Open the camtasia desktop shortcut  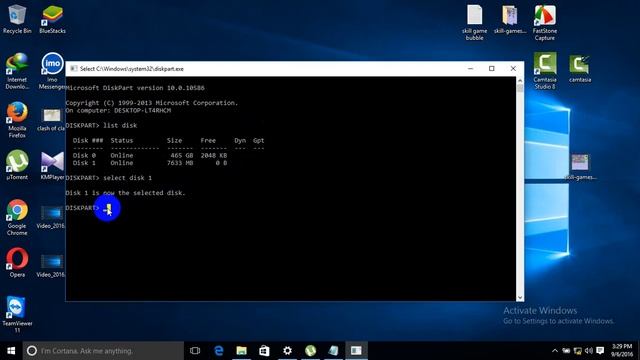pyautogui.click(x=580, y=68)
